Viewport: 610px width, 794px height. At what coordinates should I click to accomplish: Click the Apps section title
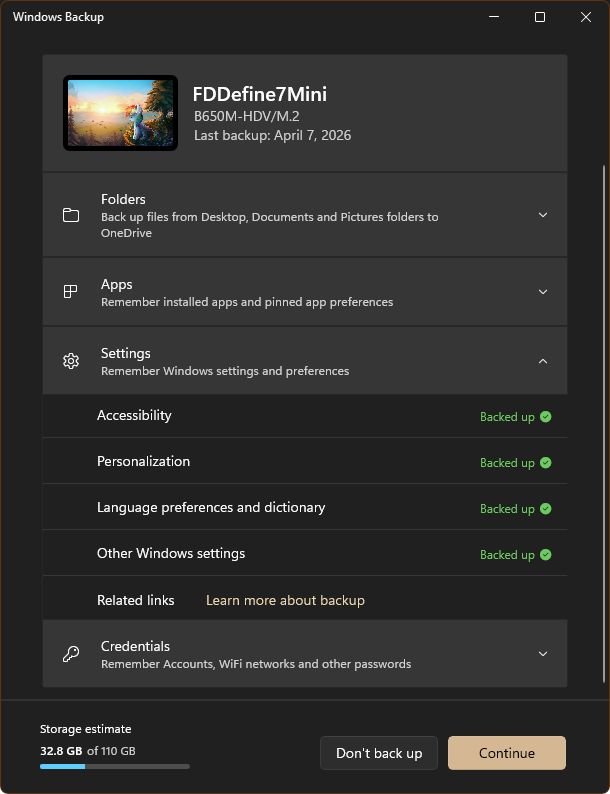point(116,285)
